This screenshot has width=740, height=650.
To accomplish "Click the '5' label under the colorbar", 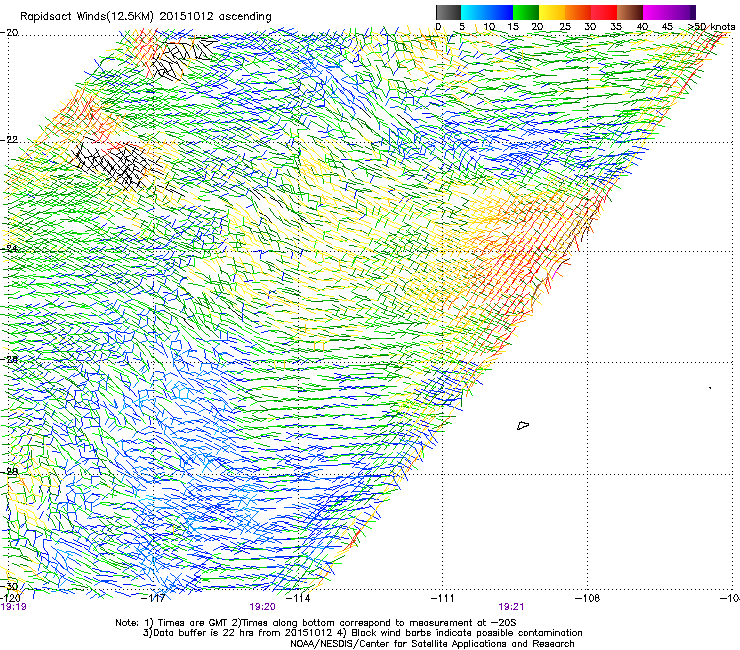I will coord(462,27).
